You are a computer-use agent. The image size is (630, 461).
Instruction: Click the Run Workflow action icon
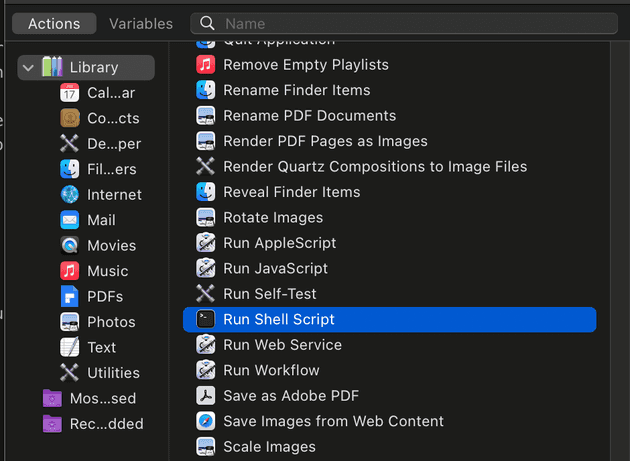coord(206,370)
